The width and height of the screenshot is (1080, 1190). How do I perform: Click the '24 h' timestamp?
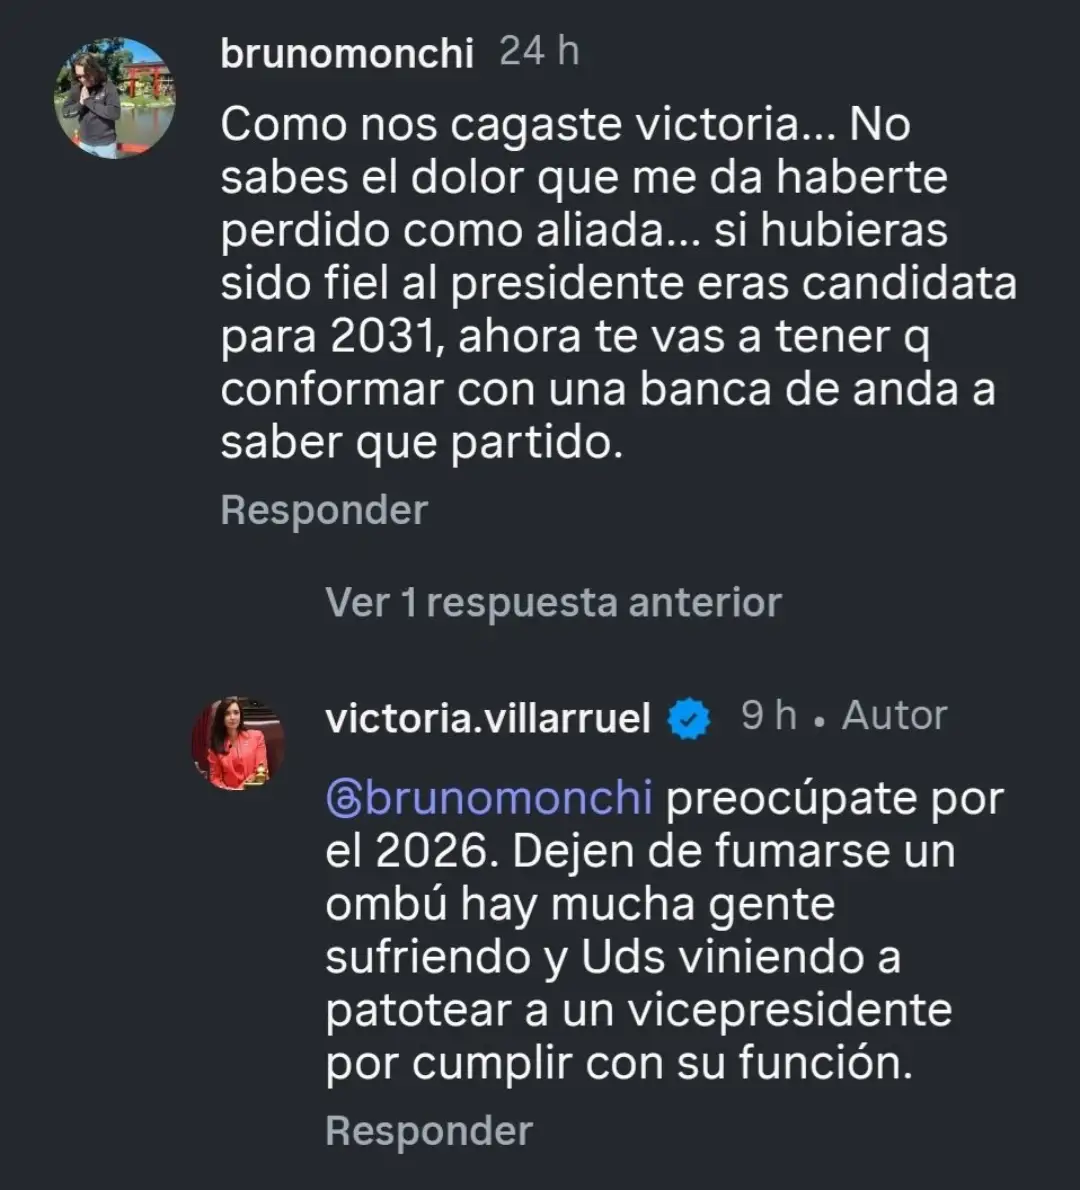[x=539, y=51]
